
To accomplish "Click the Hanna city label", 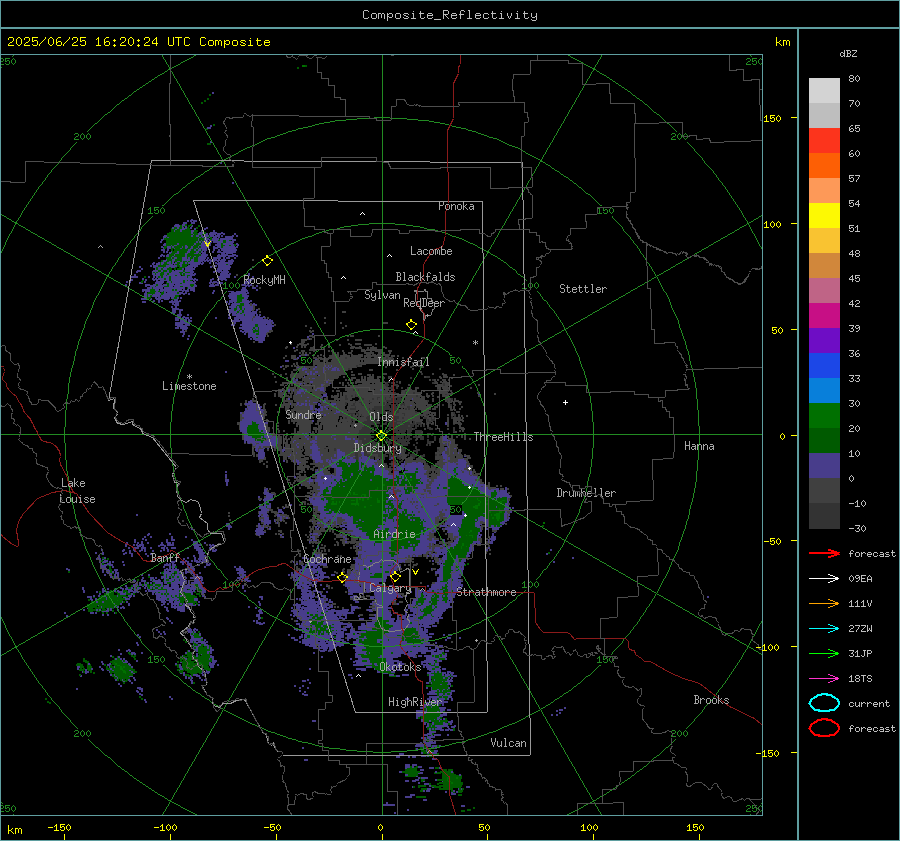I will click(699, 446).
